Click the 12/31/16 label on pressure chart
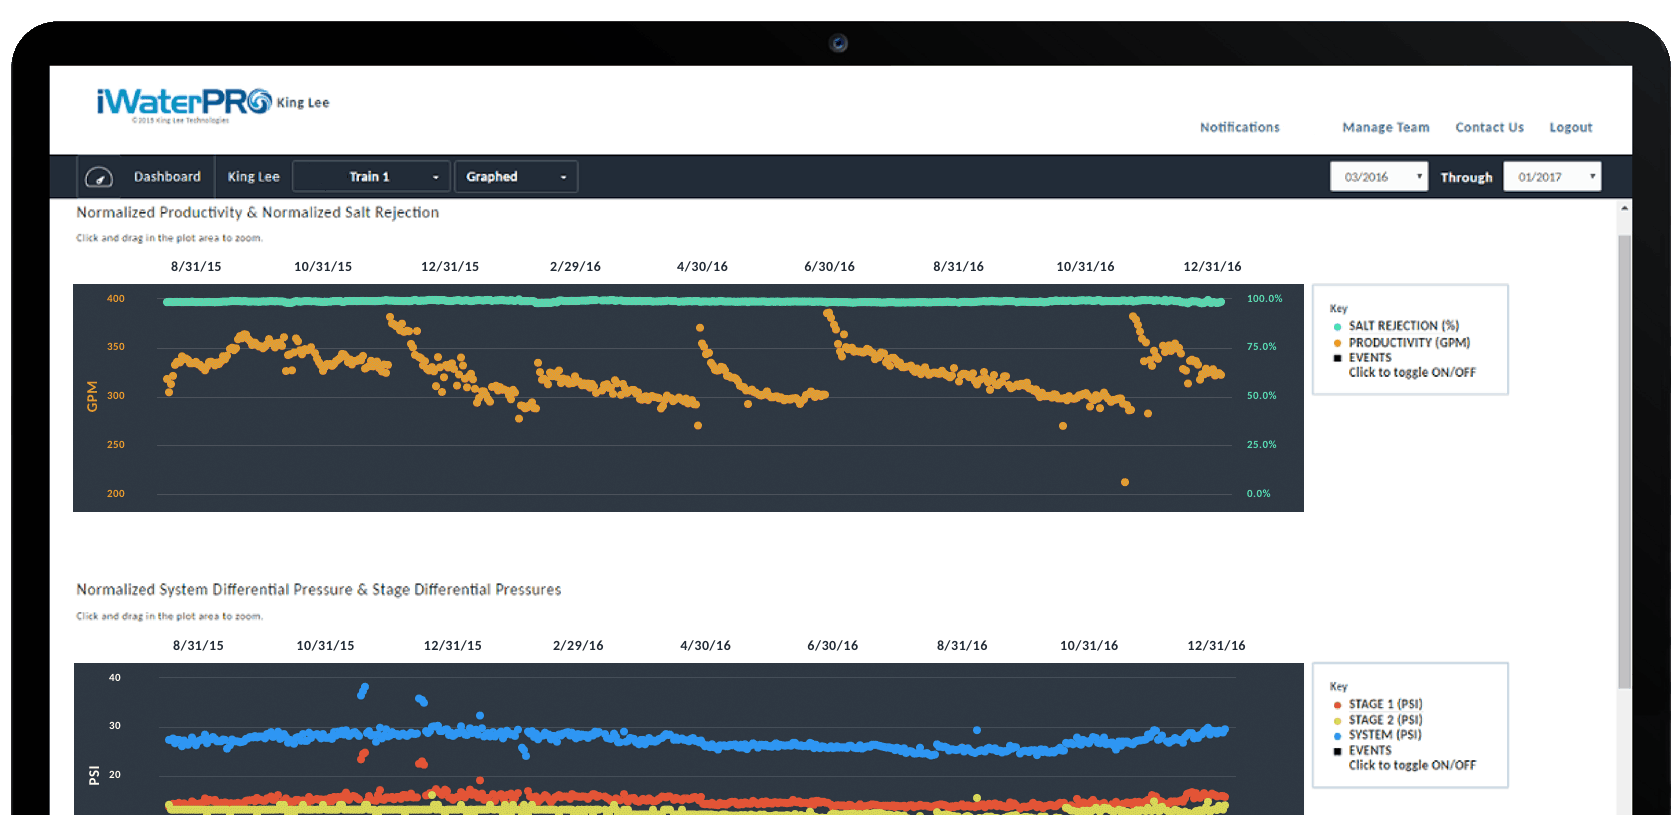Image resolution: width=1680 pixels, height=815 pixels. [1216, 646]
